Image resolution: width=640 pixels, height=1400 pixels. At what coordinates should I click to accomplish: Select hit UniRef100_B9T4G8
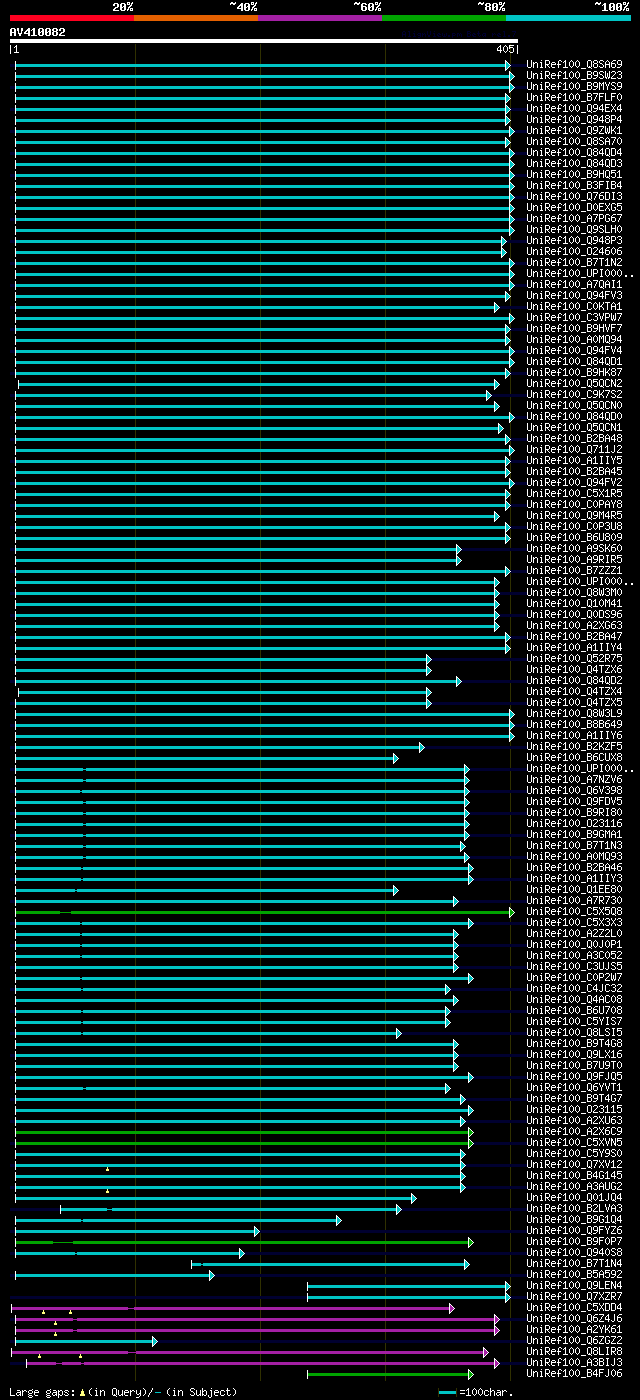[x=574, y=1044]
